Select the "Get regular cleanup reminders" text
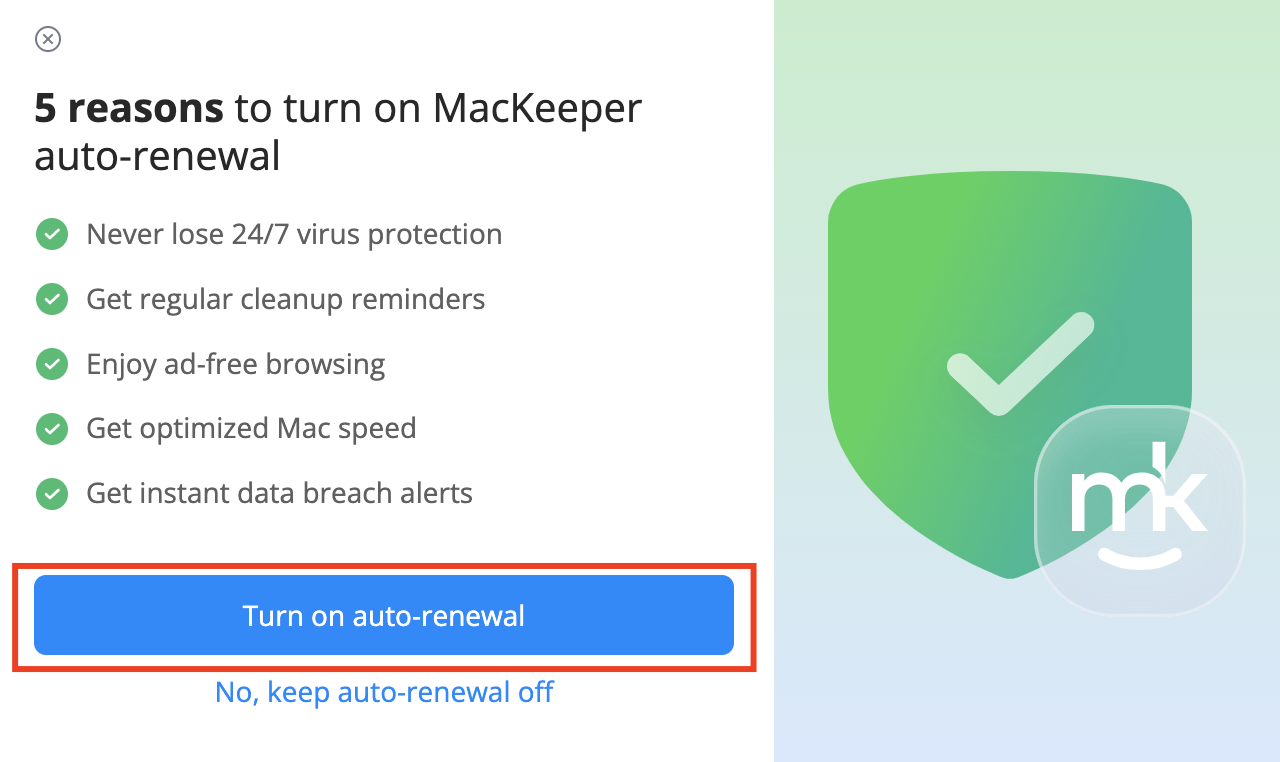This screenshot has width=1280, height=762. [x=286, y=299]
